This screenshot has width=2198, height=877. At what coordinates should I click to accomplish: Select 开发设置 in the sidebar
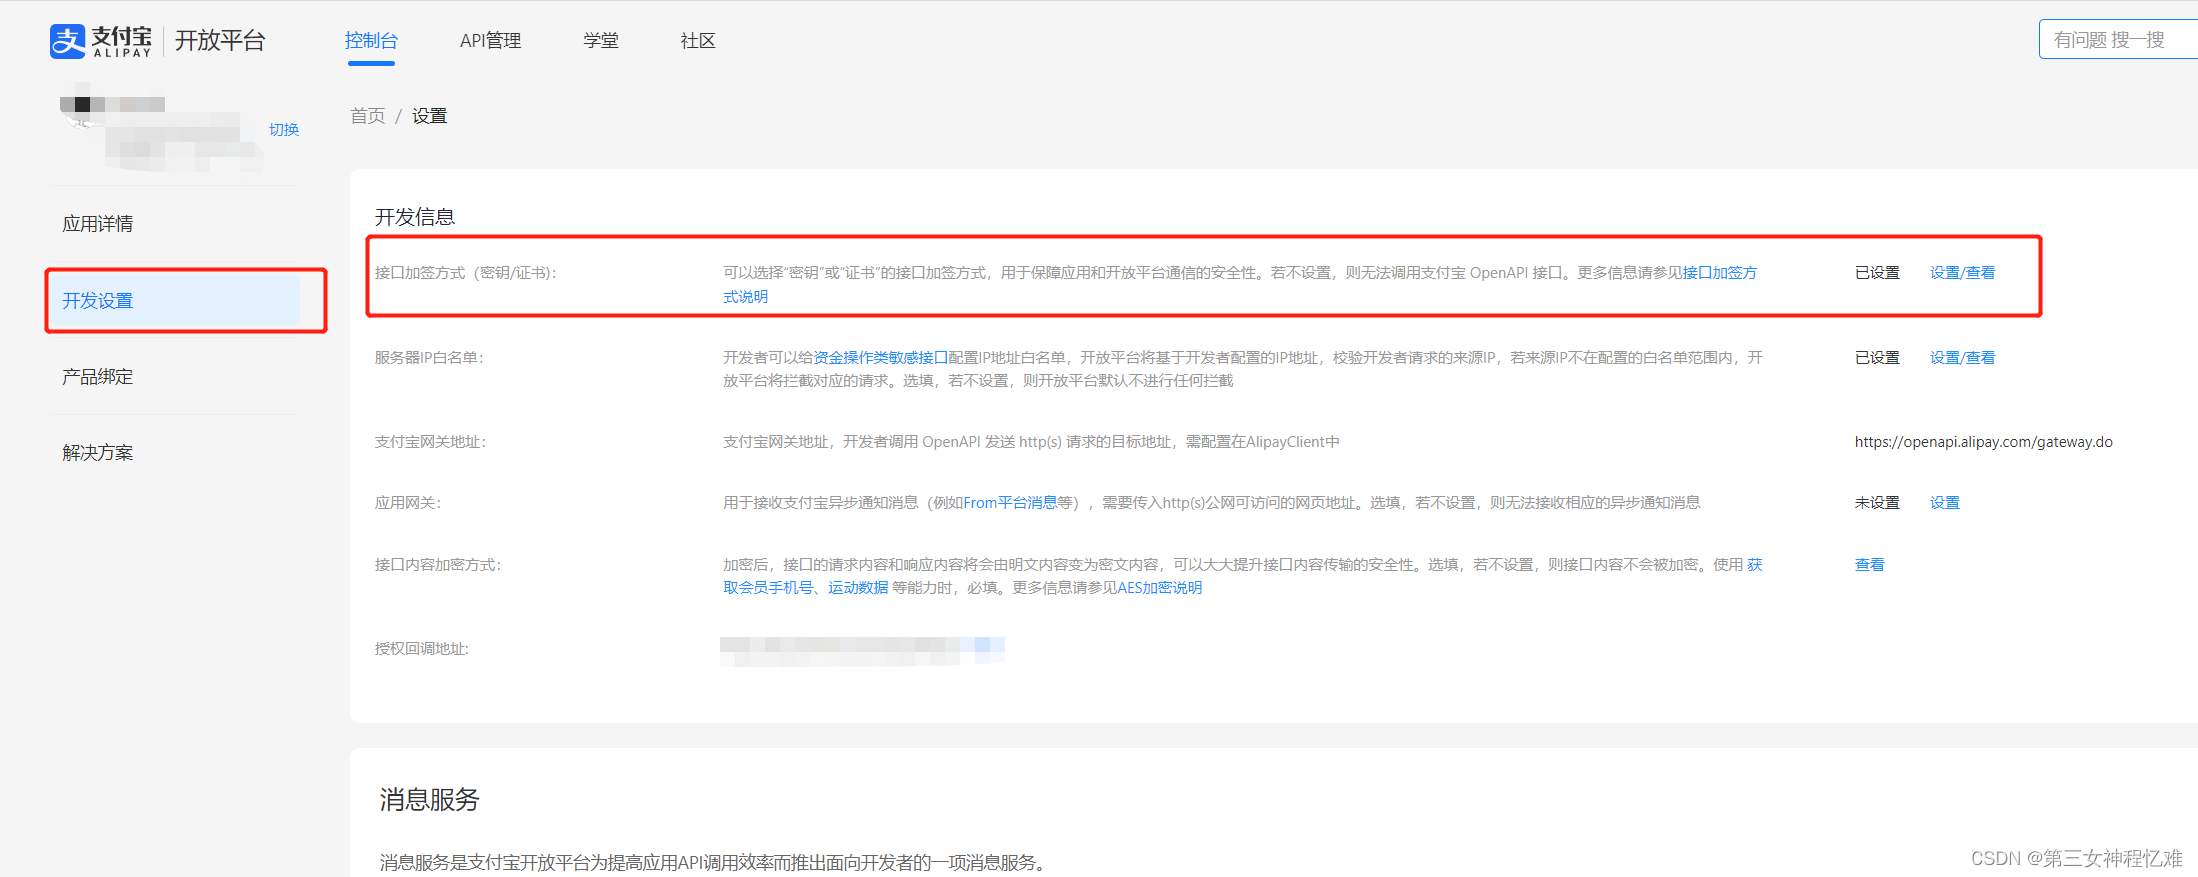(173, 300)
